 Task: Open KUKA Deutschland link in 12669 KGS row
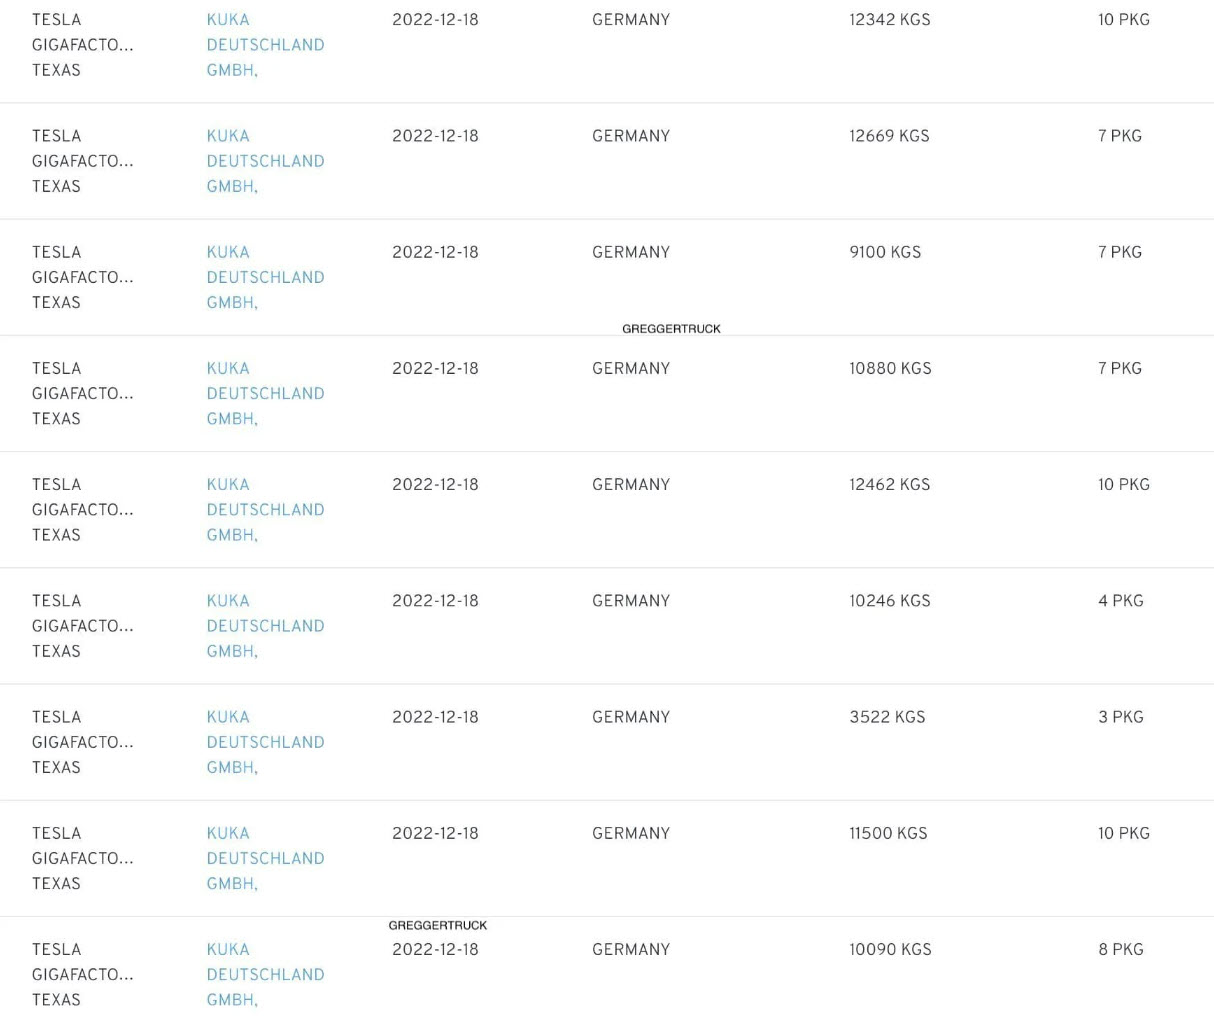tap(265, 161)
